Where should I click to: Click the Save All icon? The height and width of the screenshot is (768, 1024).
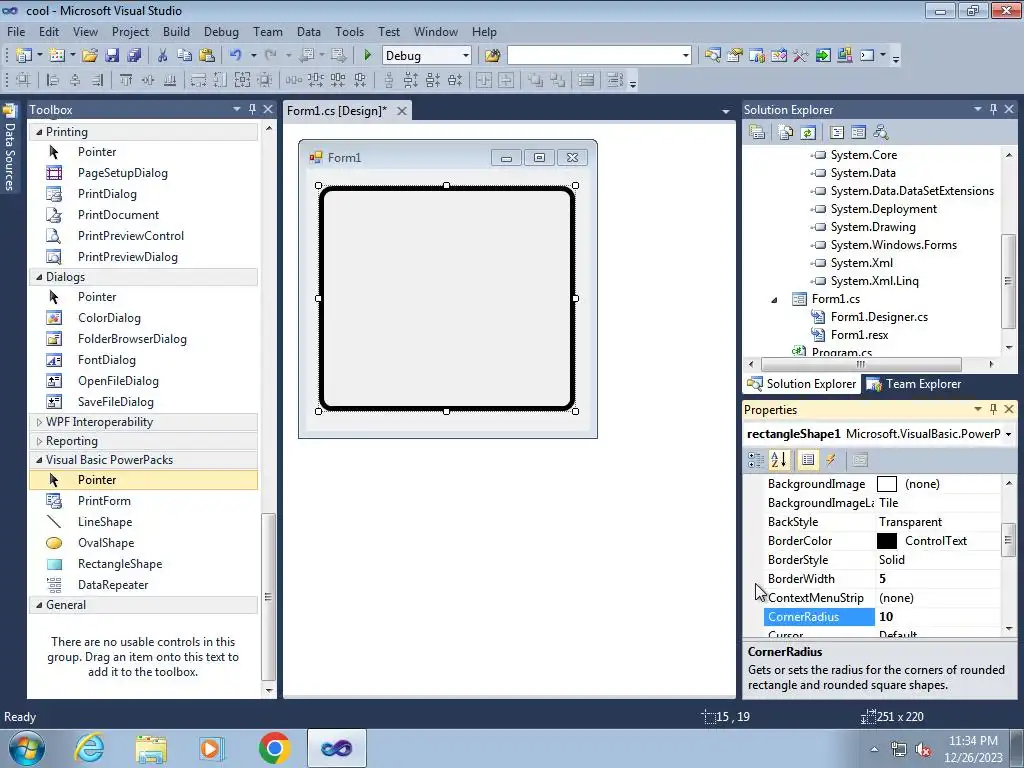point(134,56)
